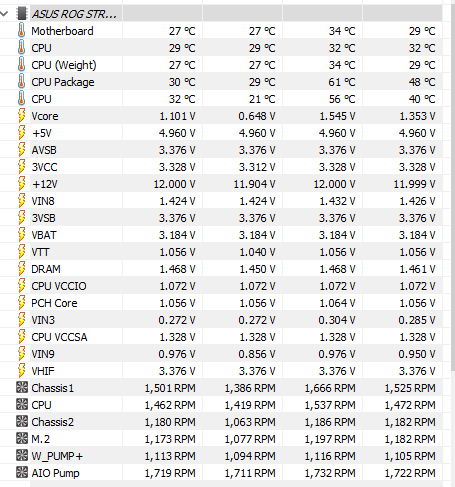
Task: Click the Vcore maximum value 1.545 V
Action: [x=337, y=116]
